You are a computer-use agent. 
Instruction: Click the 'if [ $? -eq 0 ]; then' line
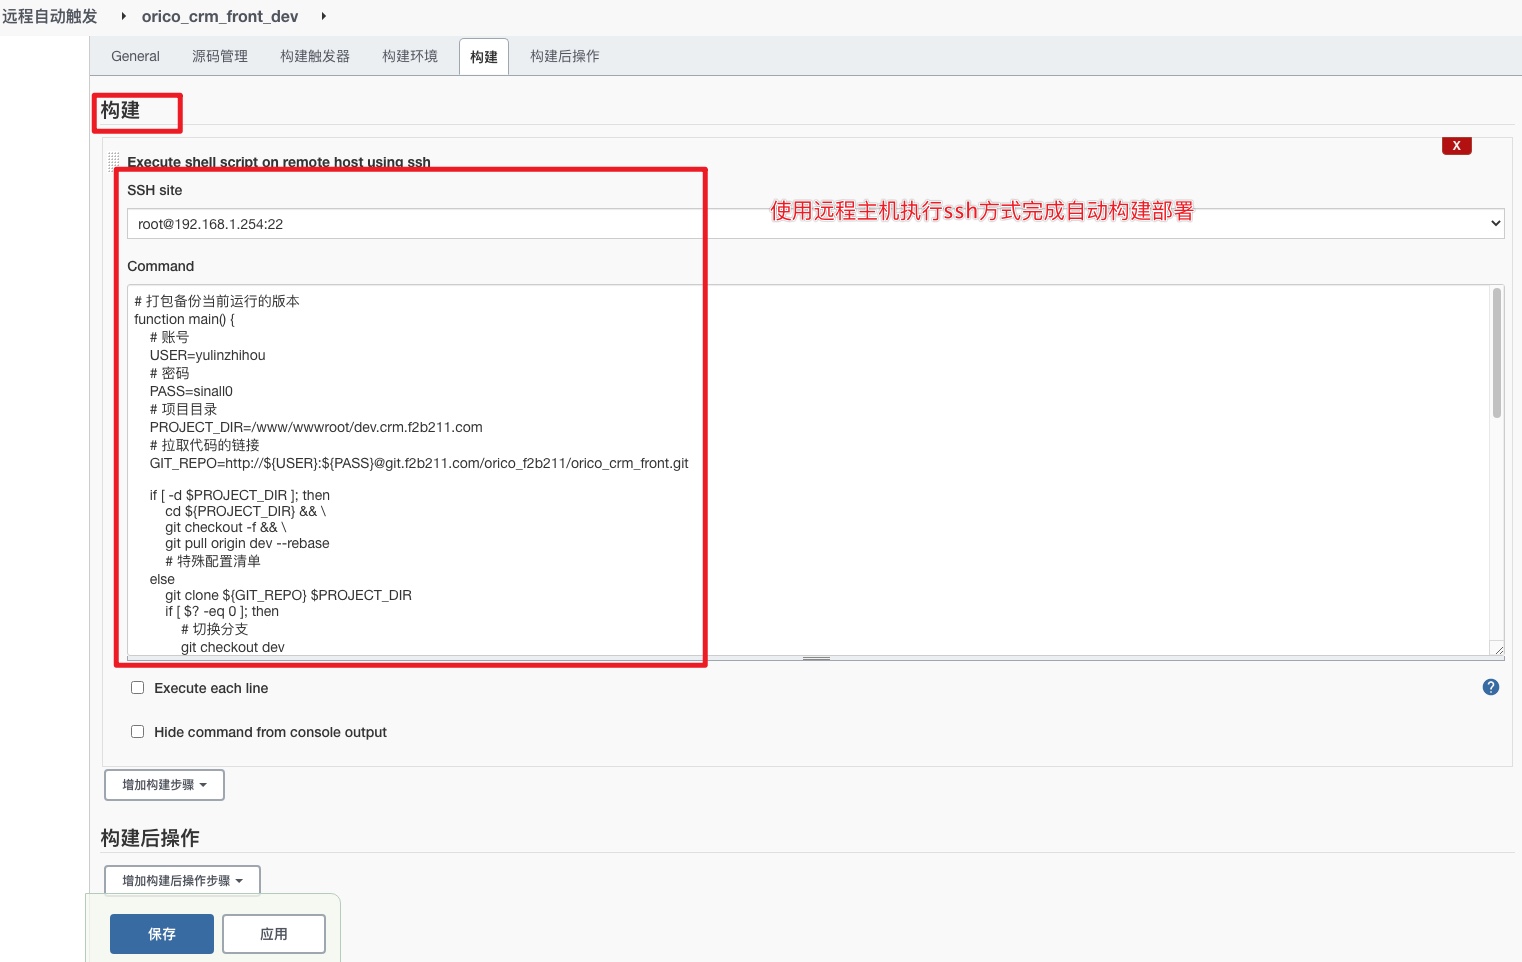click(222, 611)
